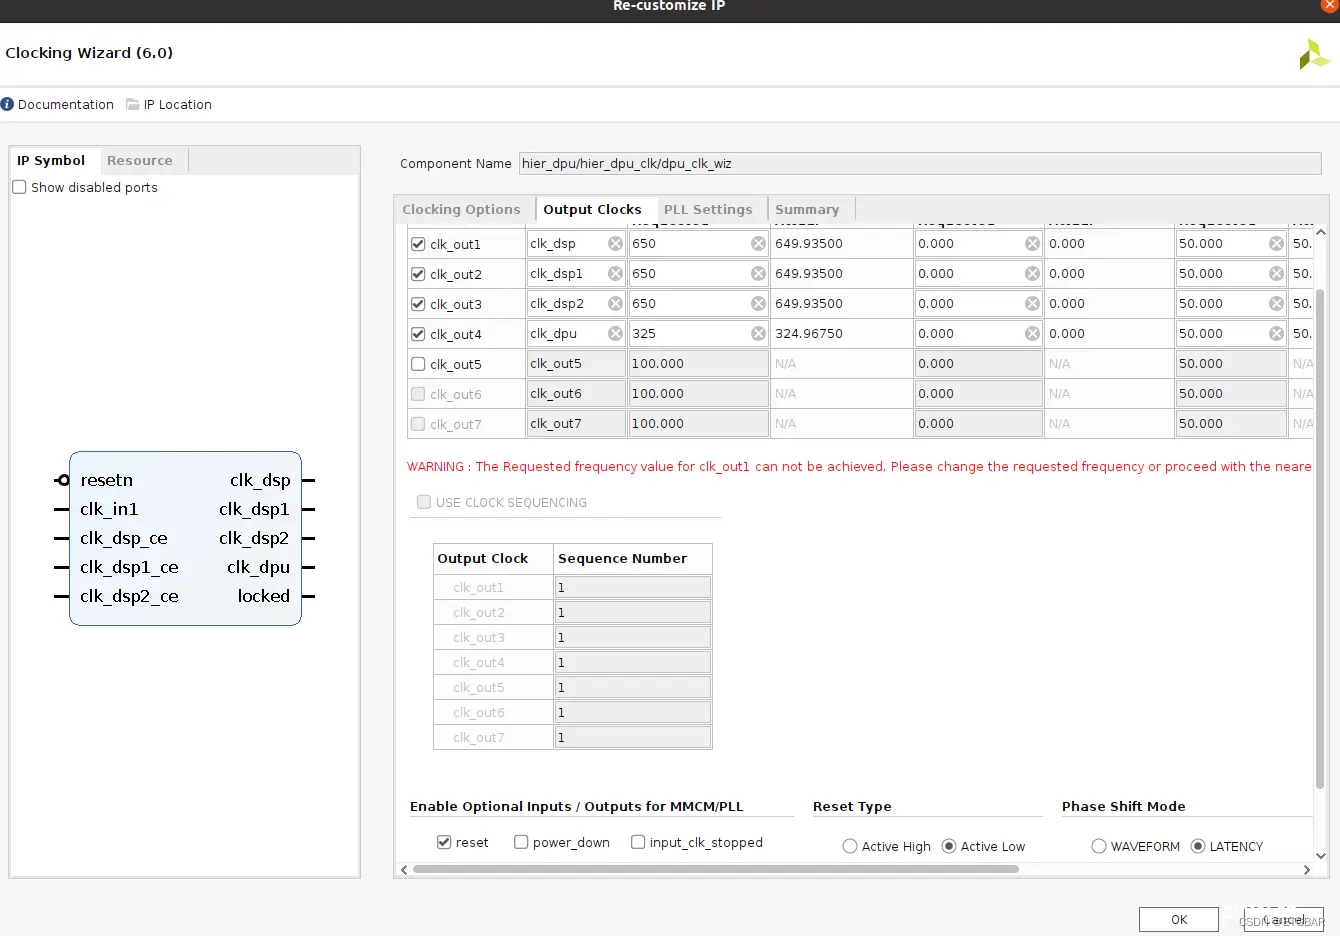The height and width of the screenshot is (936, 1340).
Task: Uncheck the clk_out1 output clock
Action: point(418,244)
